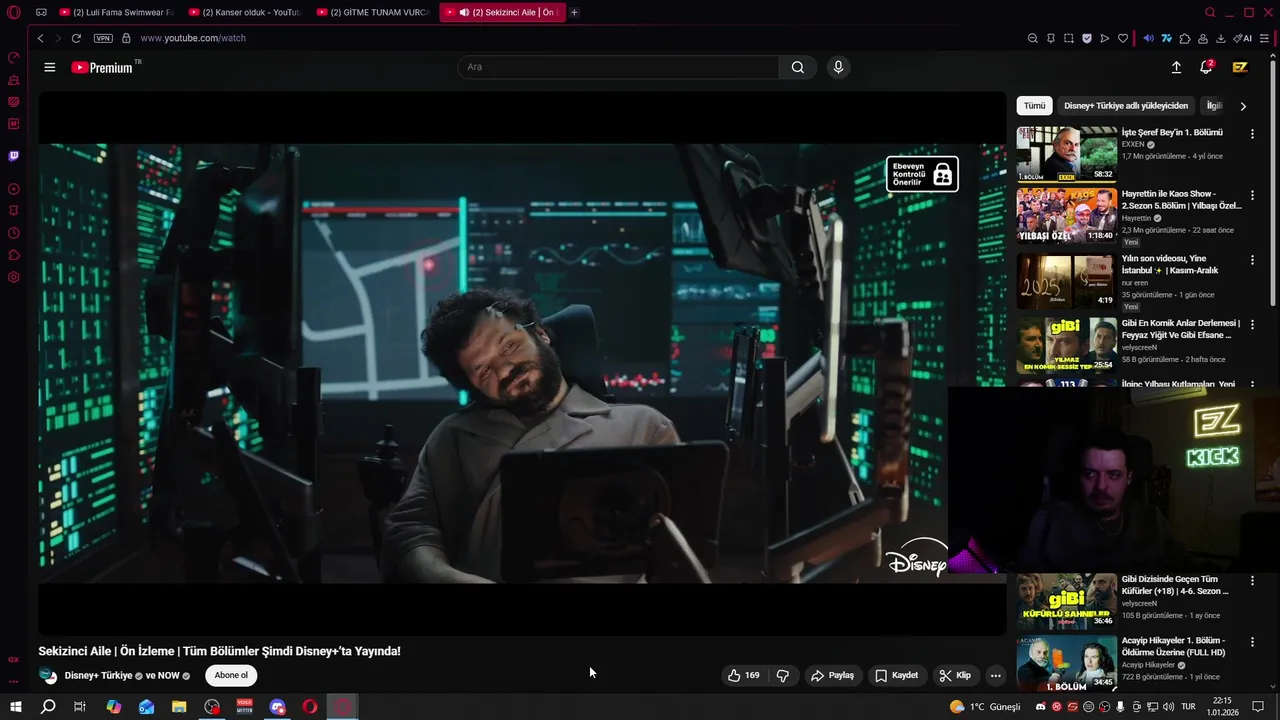The width and height of the screenshot is (1280, 720).
Task: Reload the page with refresh icon
Action: click(76, 38)
